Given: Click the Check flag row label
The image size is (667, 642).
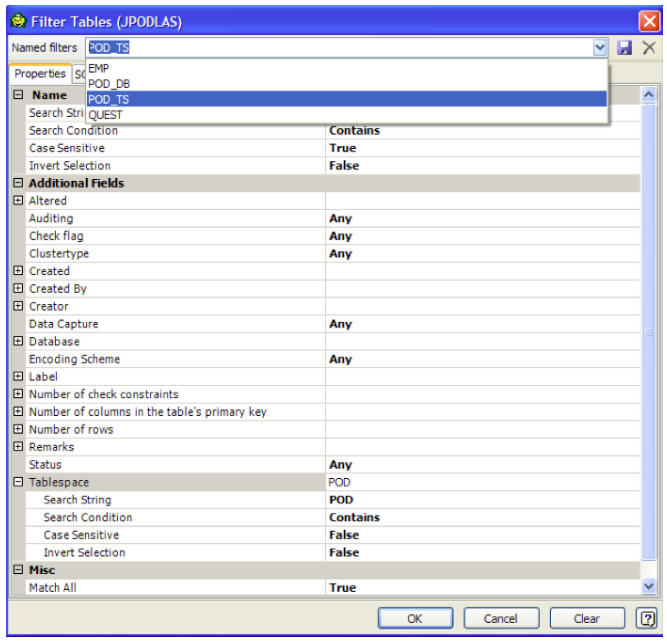Looking at the screenshot, I should point(56,236).
